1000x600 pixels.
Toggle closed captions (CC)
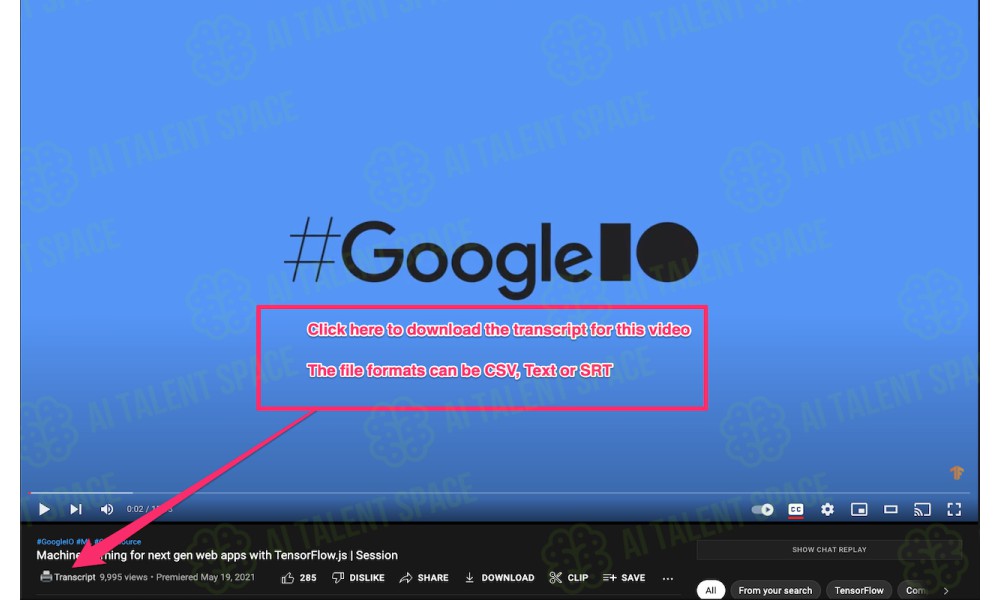[795, 509]
